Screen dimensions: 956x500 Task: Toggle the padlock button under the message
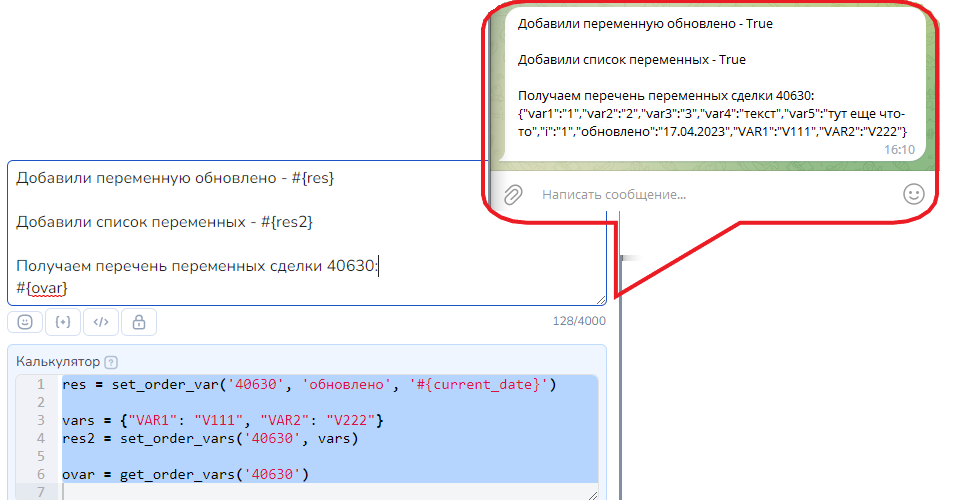coord(138,322)
